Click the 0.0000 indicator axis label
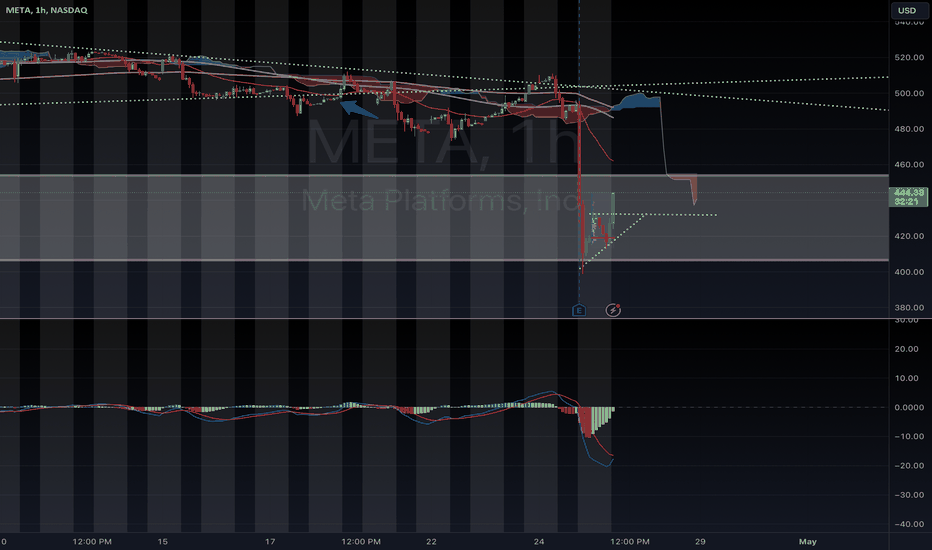This screenshot has width=932, height=550. click(x=909, y=407)
